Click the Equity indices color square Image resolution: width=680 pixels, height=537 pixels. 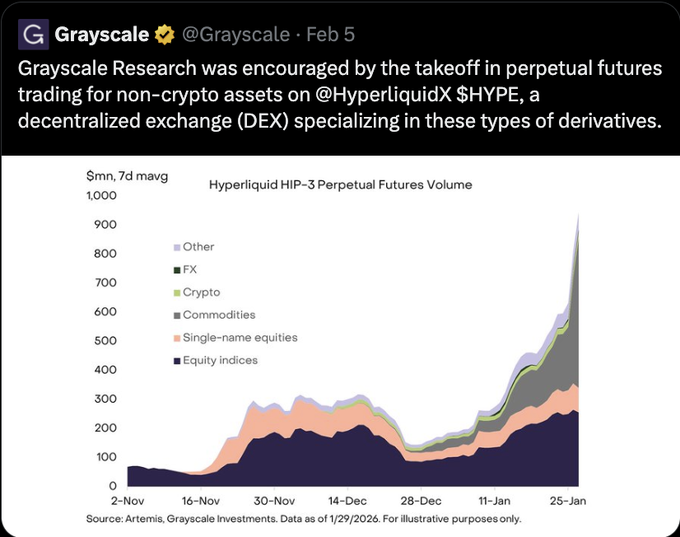[177, 360]
